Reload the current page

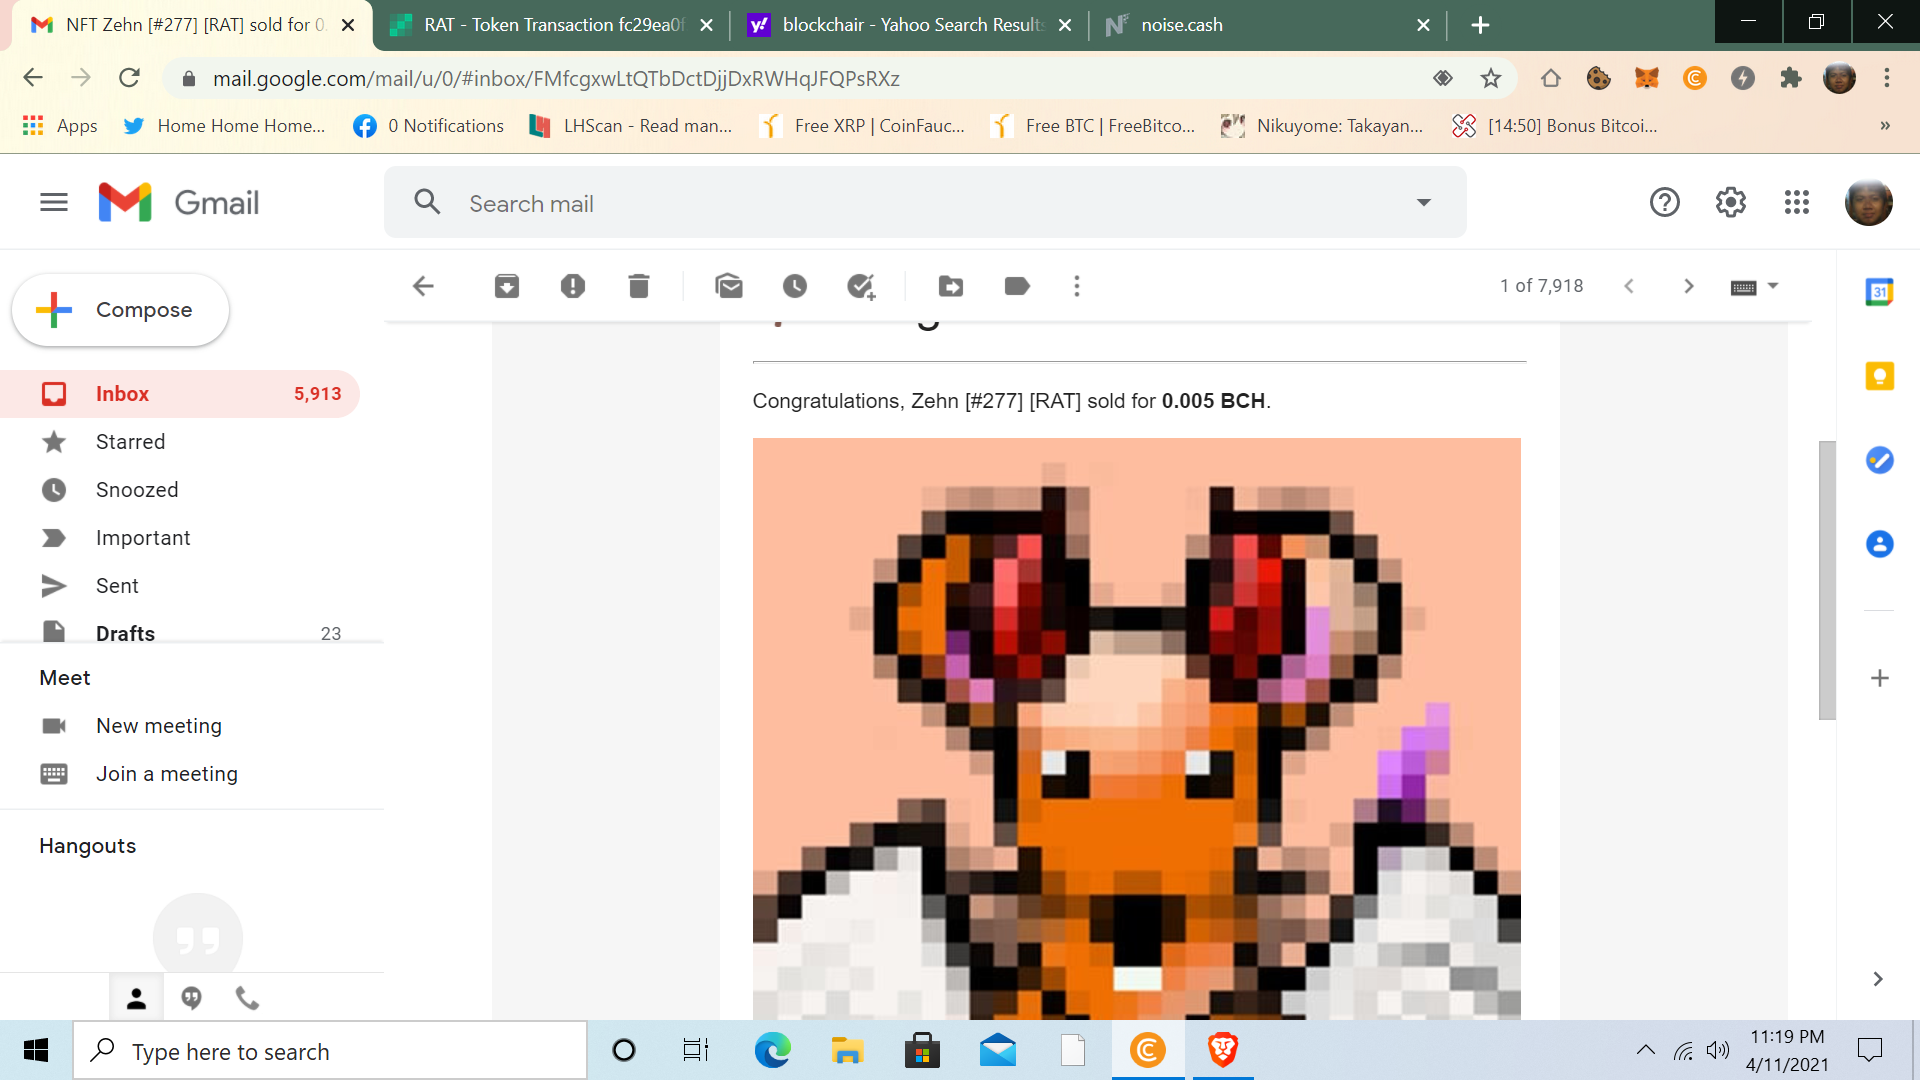(129, 78)
